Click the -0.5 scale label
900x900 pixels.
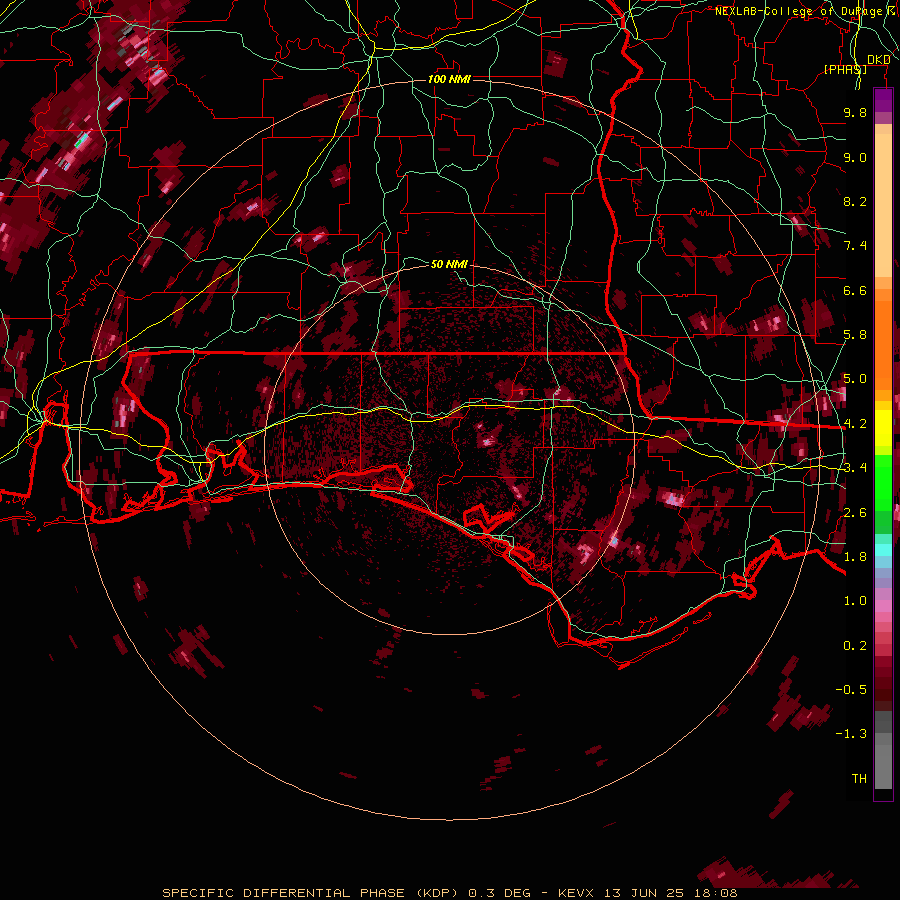pyautogui.click(x=851, y=690)
